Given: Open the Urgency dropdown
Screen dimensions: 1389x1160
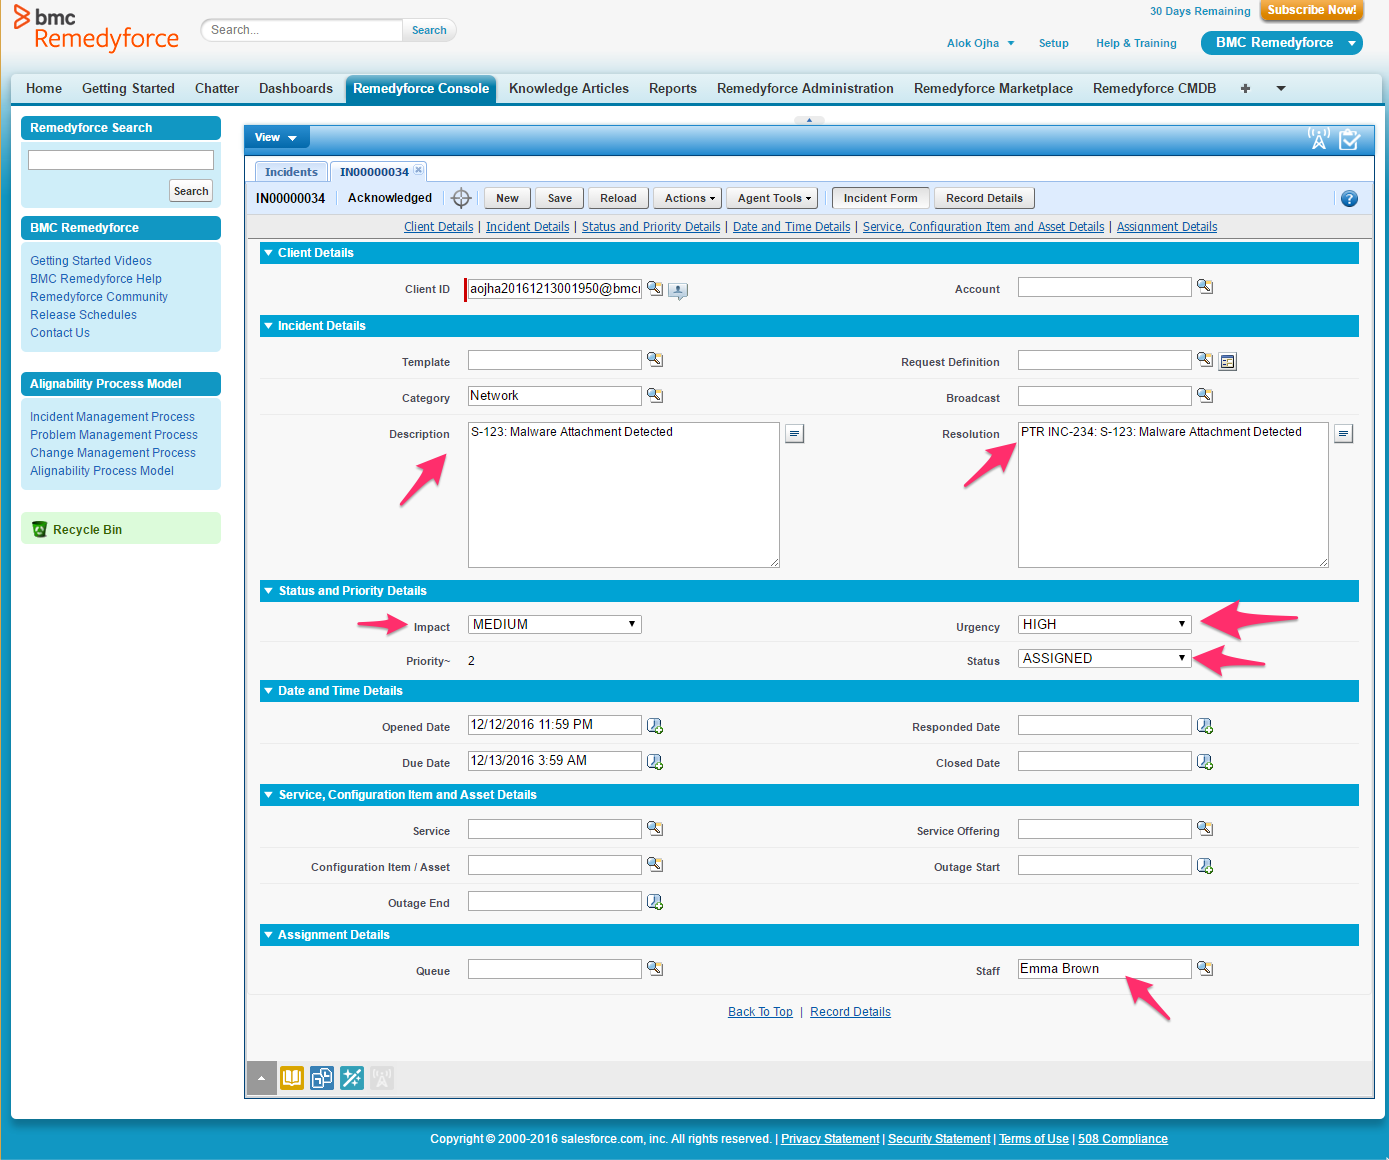Looking at the screenshot, I should (1105, 624).
